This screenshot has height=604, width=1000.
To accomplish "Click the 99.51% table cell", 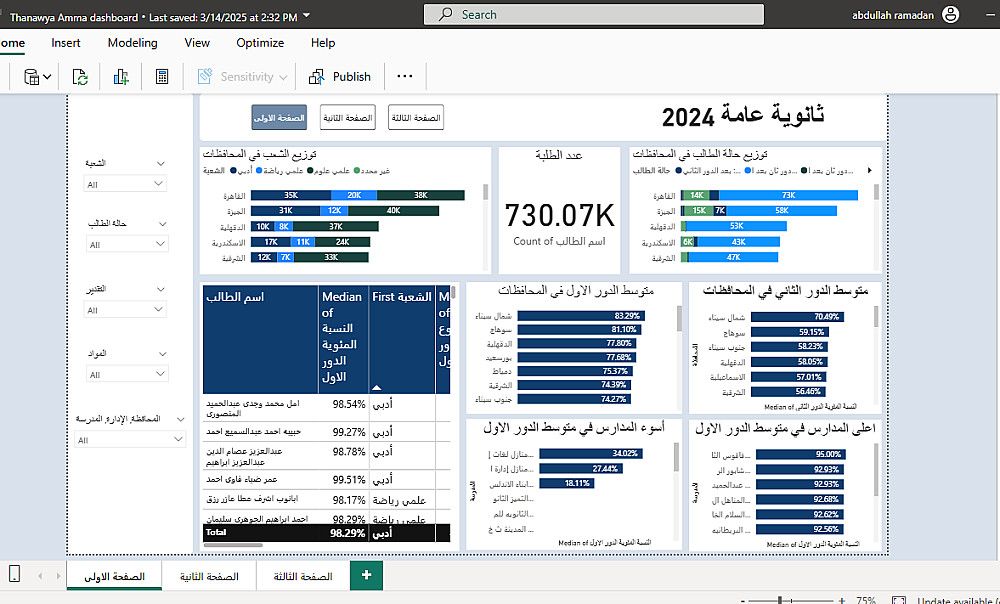I will click(349, 480).
